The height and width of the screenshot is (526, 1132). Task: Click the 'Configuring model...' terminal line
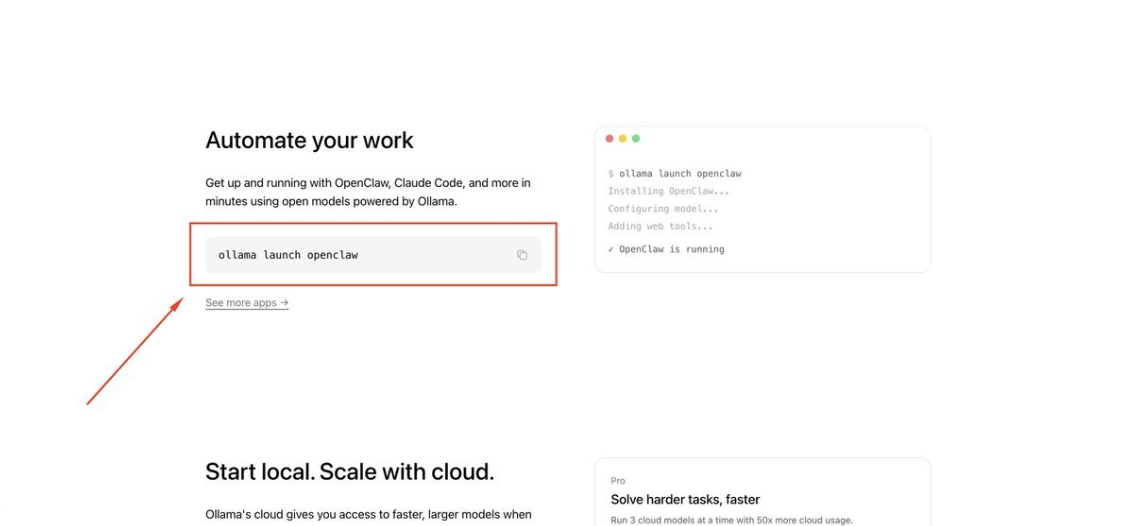(663, 209)
